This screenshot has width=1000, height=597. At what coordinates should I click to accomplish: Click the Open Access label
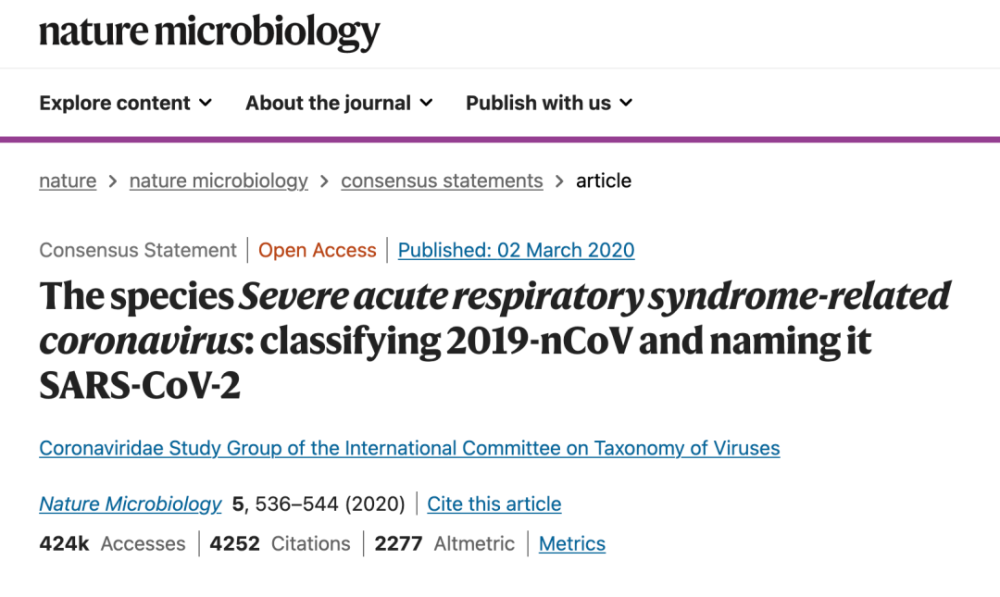(x=317, y=250)
